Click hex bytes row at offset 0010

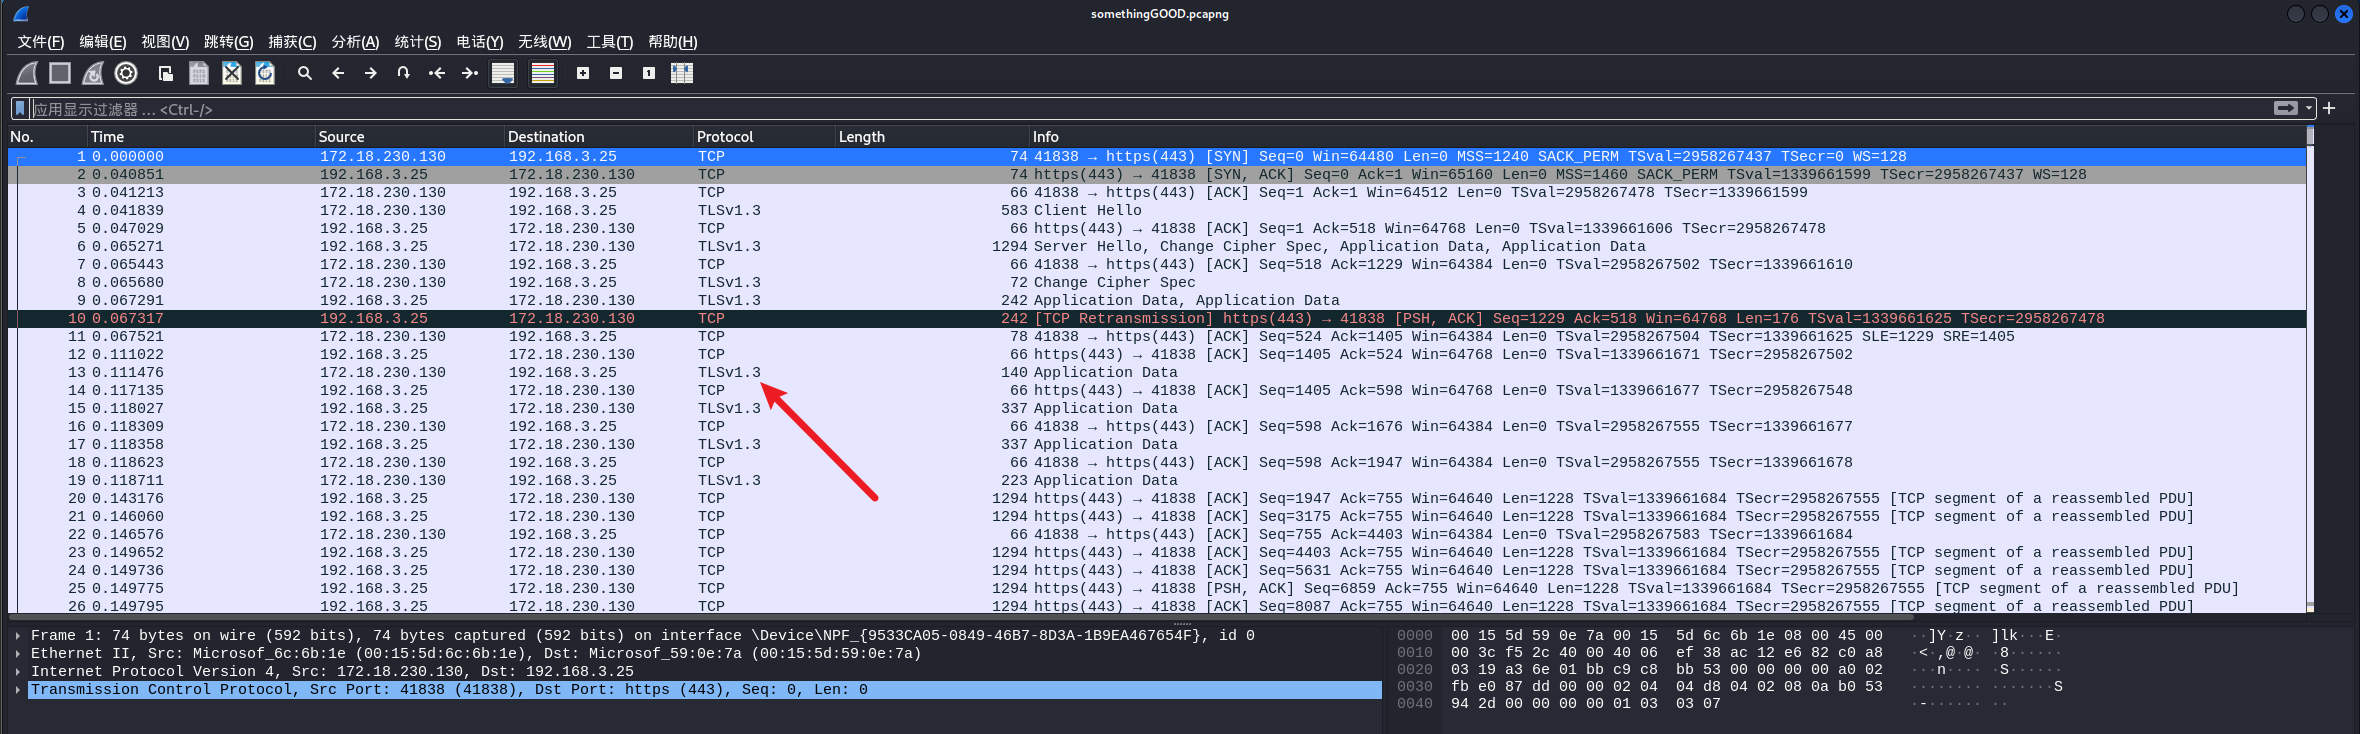(x=1666, y=653)
